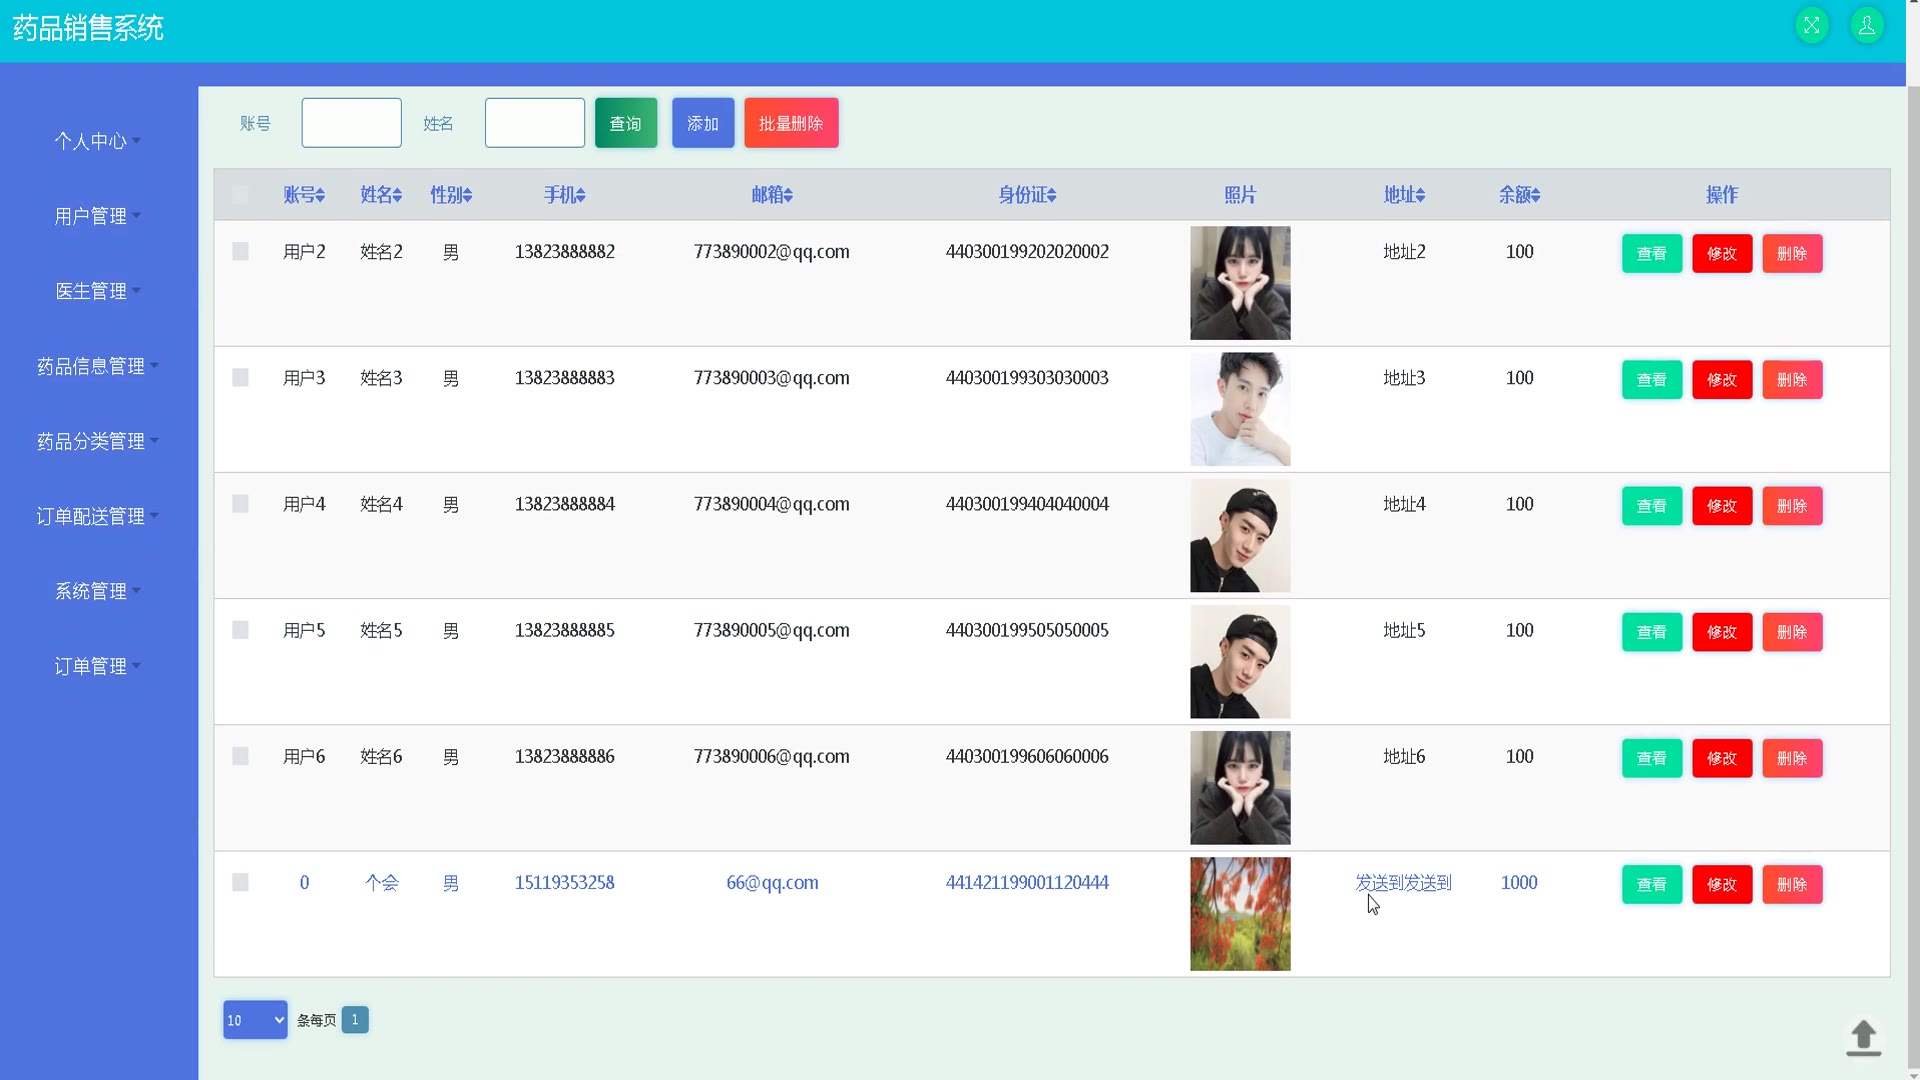
Task: Check the row checkbox for 用户6
Action: [x=240, y=757]
